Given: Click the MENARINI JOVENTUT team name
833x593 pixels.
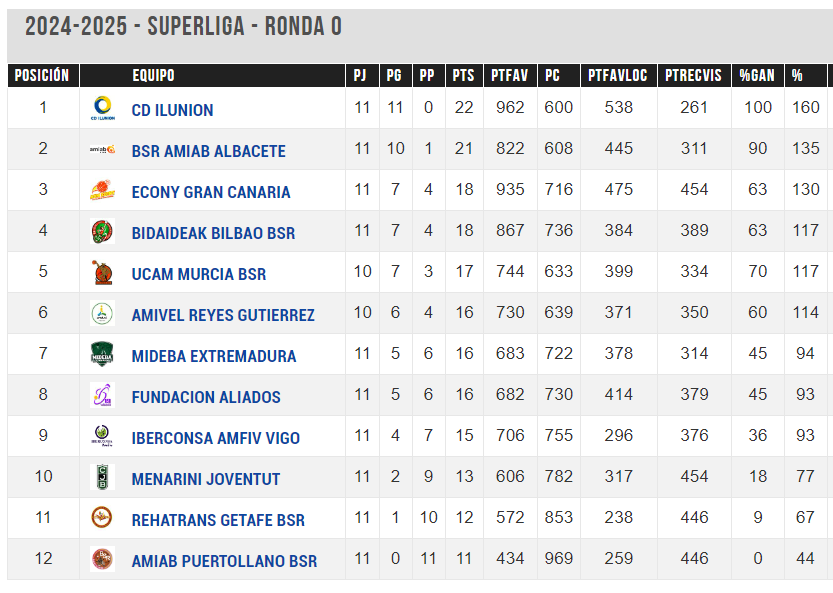Looking at the screenshot, I should [206, 479].
